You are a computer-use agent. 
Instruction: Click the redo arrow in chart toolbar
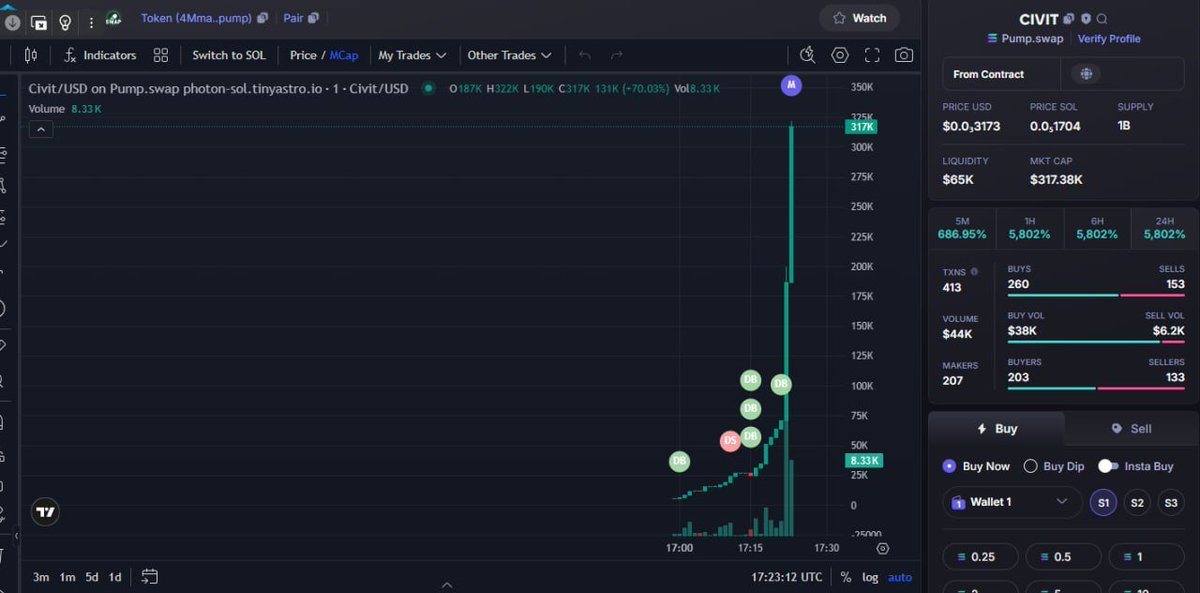(617, 55)
